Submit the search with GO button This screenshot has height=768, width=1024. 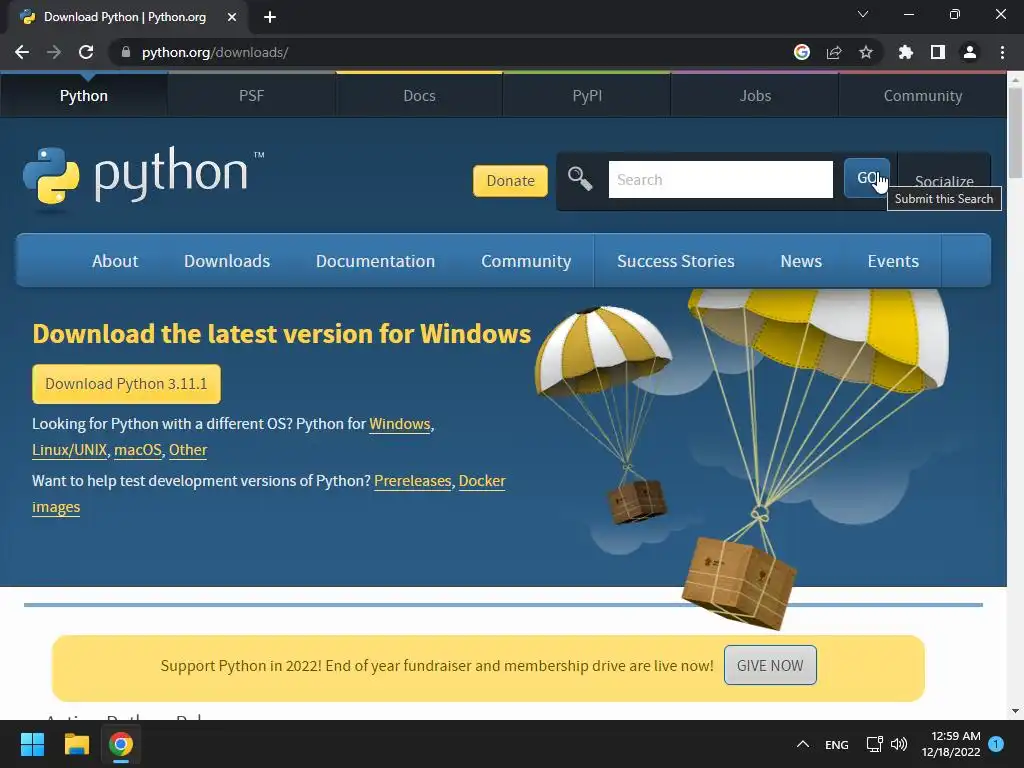click(x=866, y=178)
